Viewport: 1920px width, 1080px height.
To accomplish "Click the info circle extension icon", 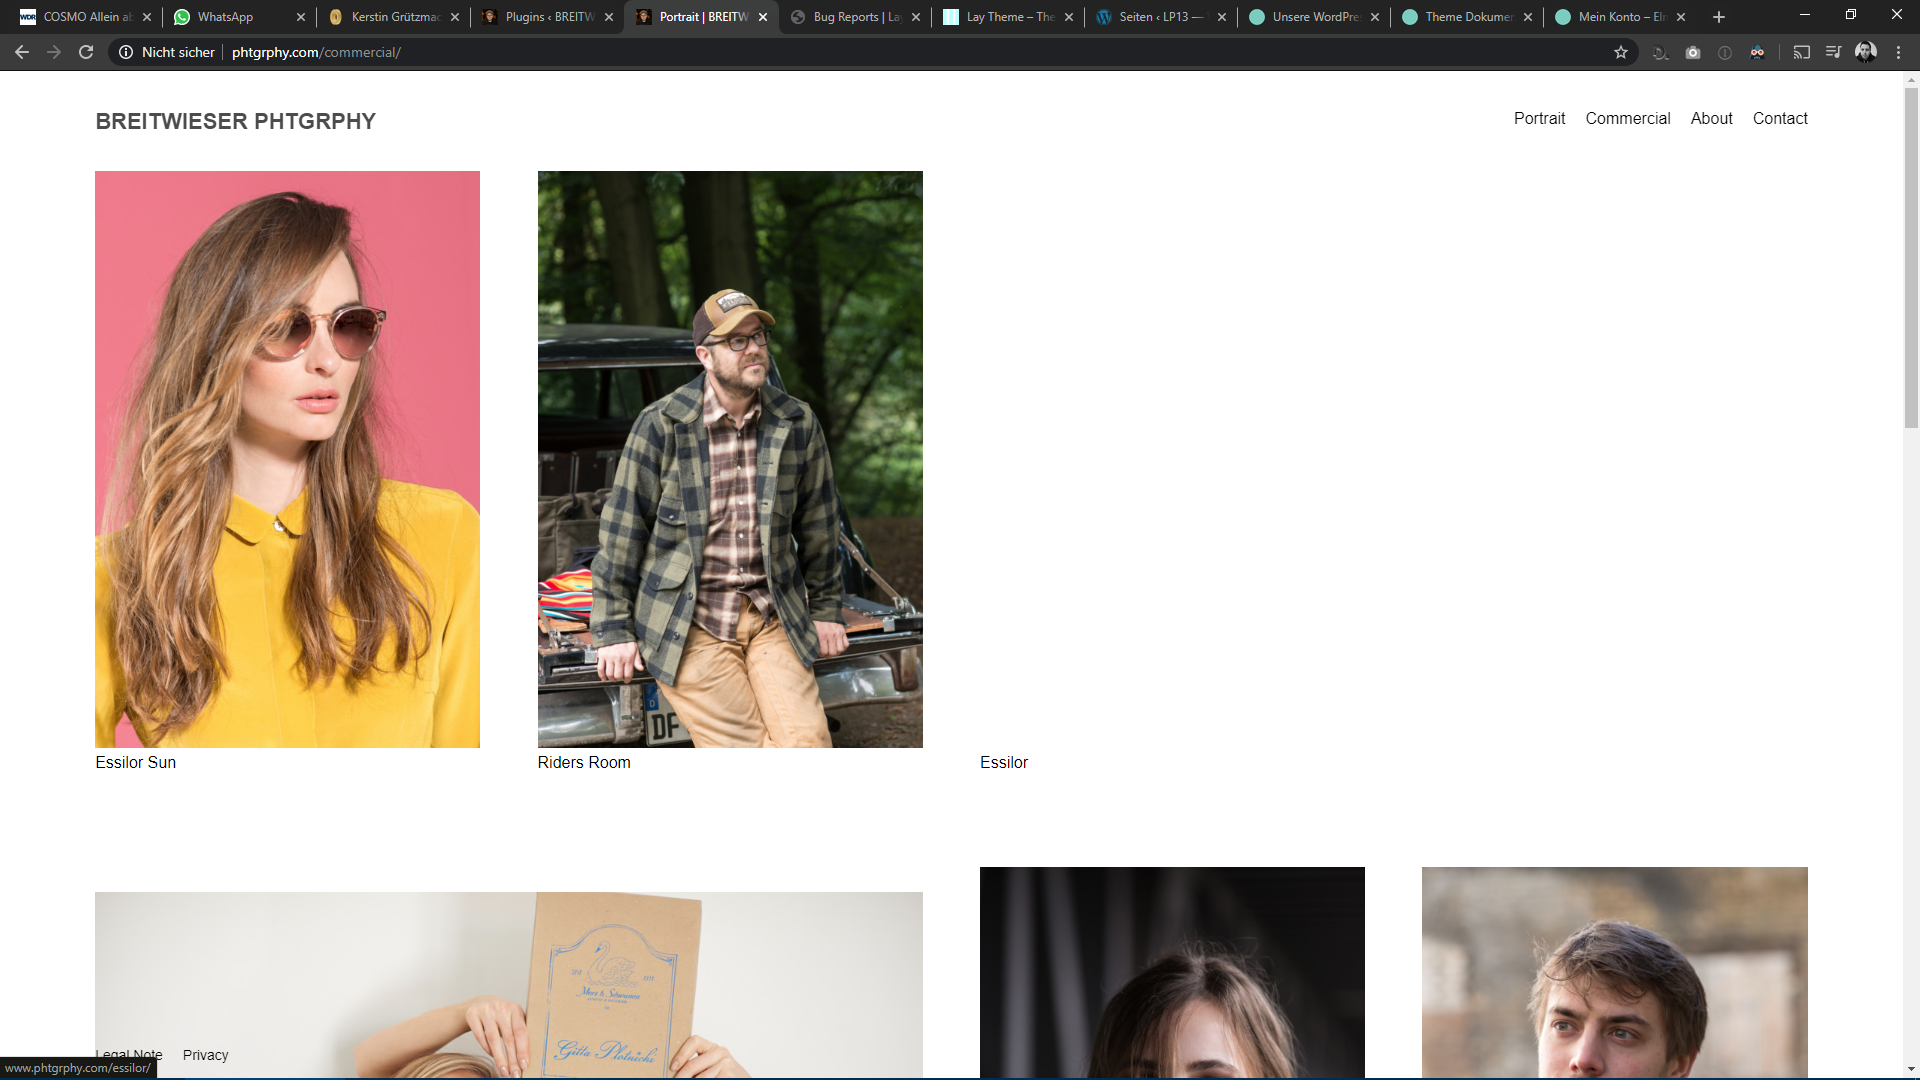I will 1724,52.
